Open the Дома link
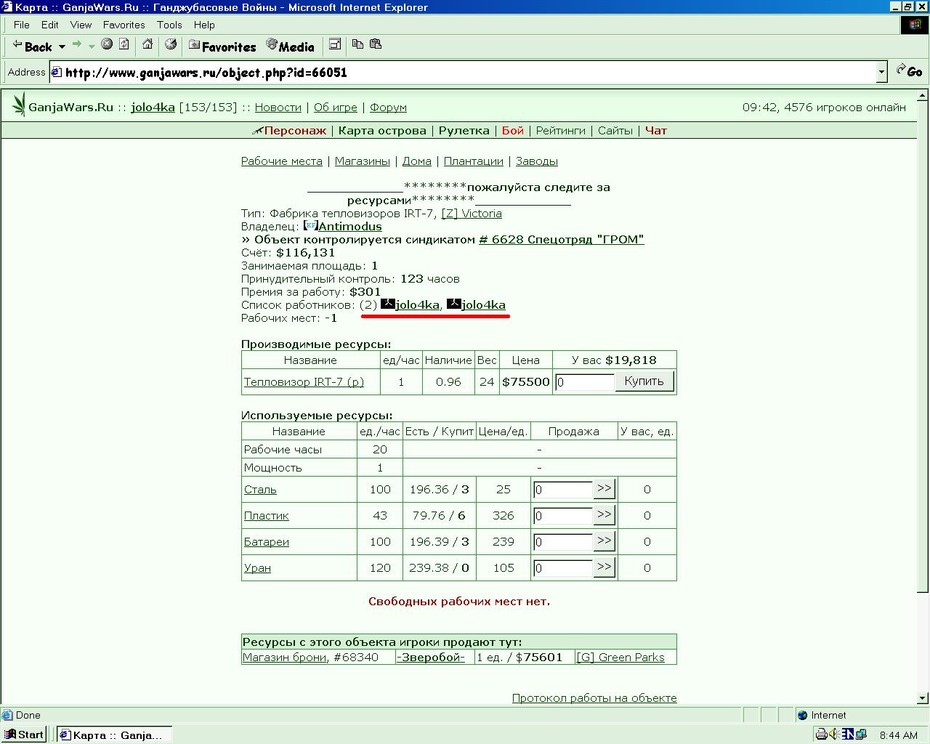 [x=417, y=161]
